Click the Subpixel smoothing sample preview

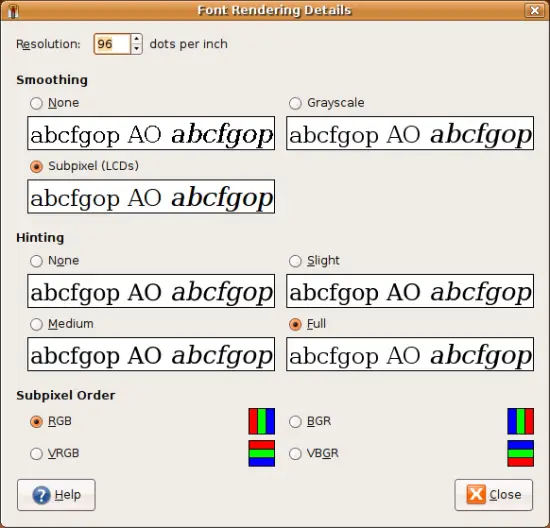(x=151, y=196)
